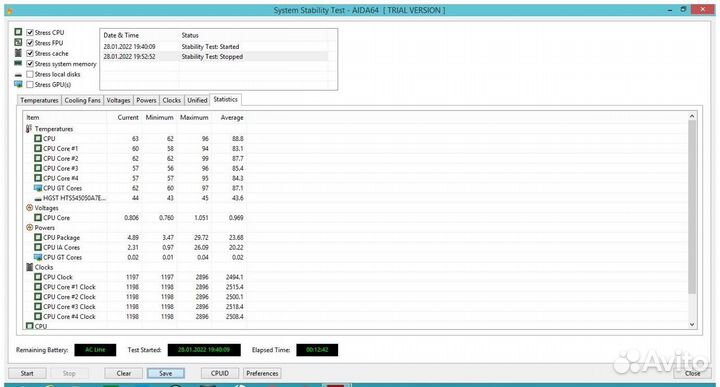
Task: Click the Save button
Action: pyautogui.click(x=166, y=373)
